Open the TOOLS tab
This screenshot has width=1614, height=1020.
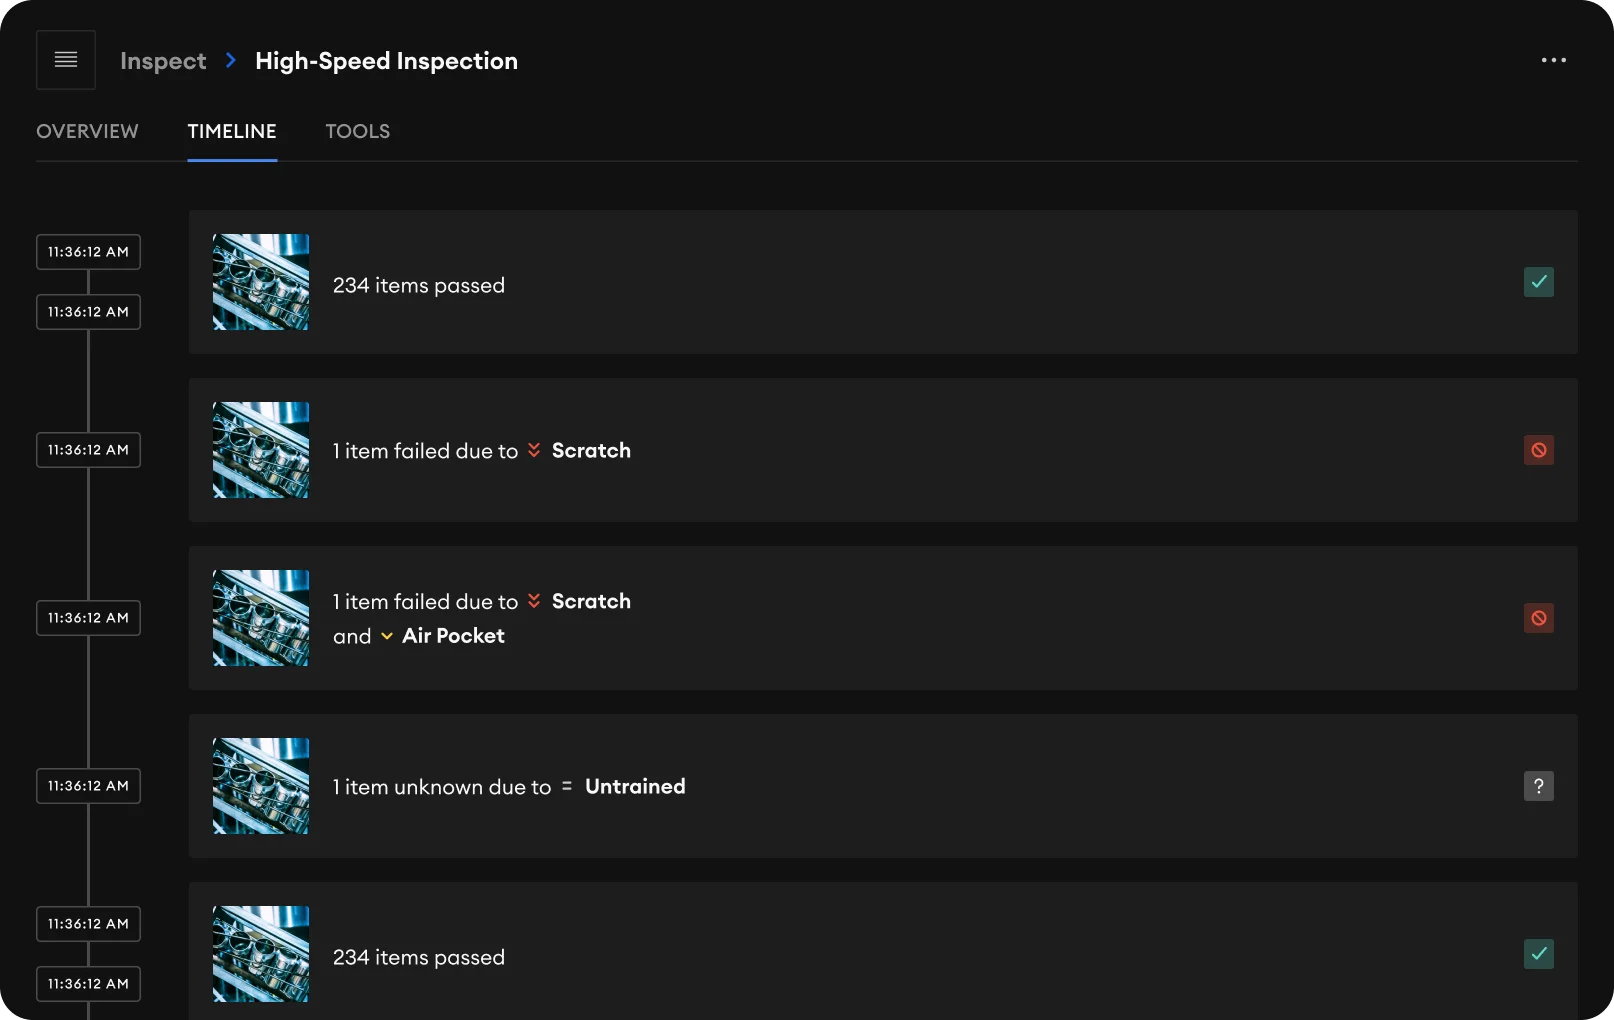[357, 131]
